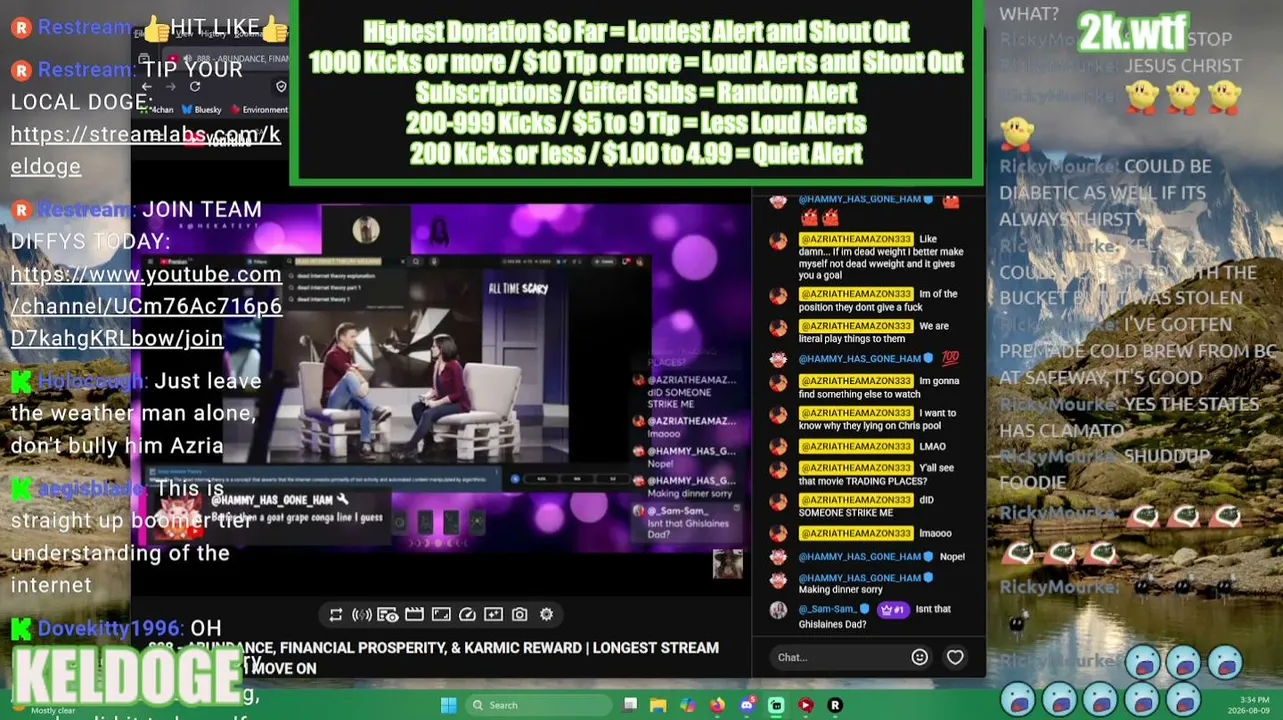Viewport: 1283px width, 720px height.
Task: Click the 'lmaooo' message in the chat panel
Action: 935,533
